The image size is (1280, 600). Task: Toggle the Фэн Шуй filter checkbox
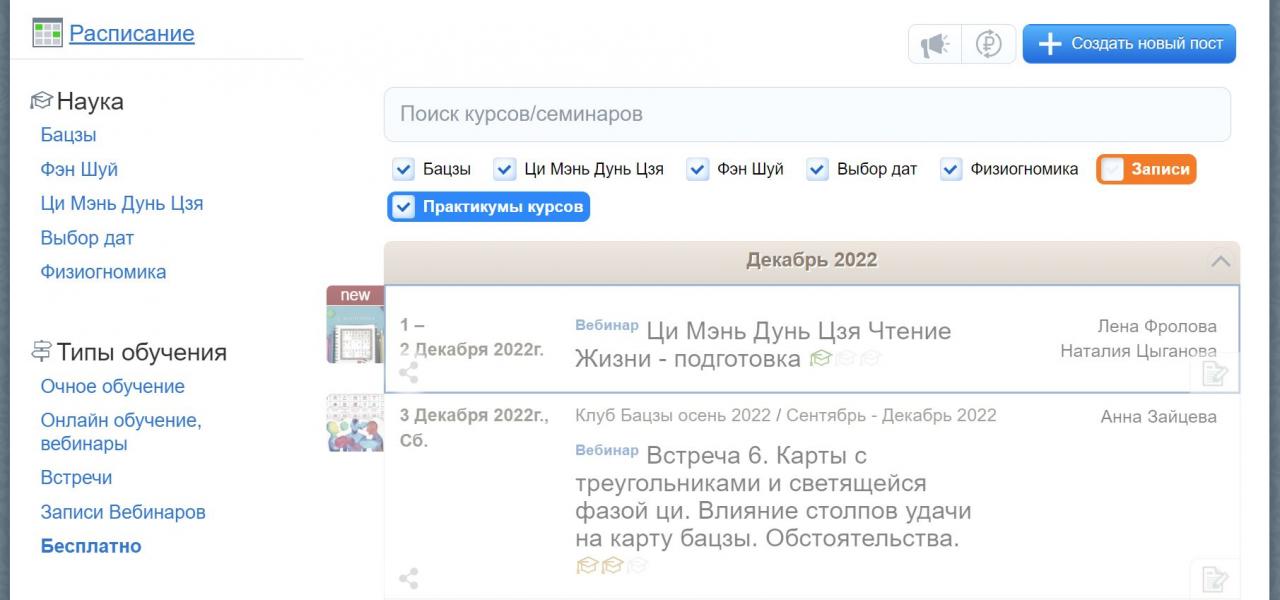698,169
